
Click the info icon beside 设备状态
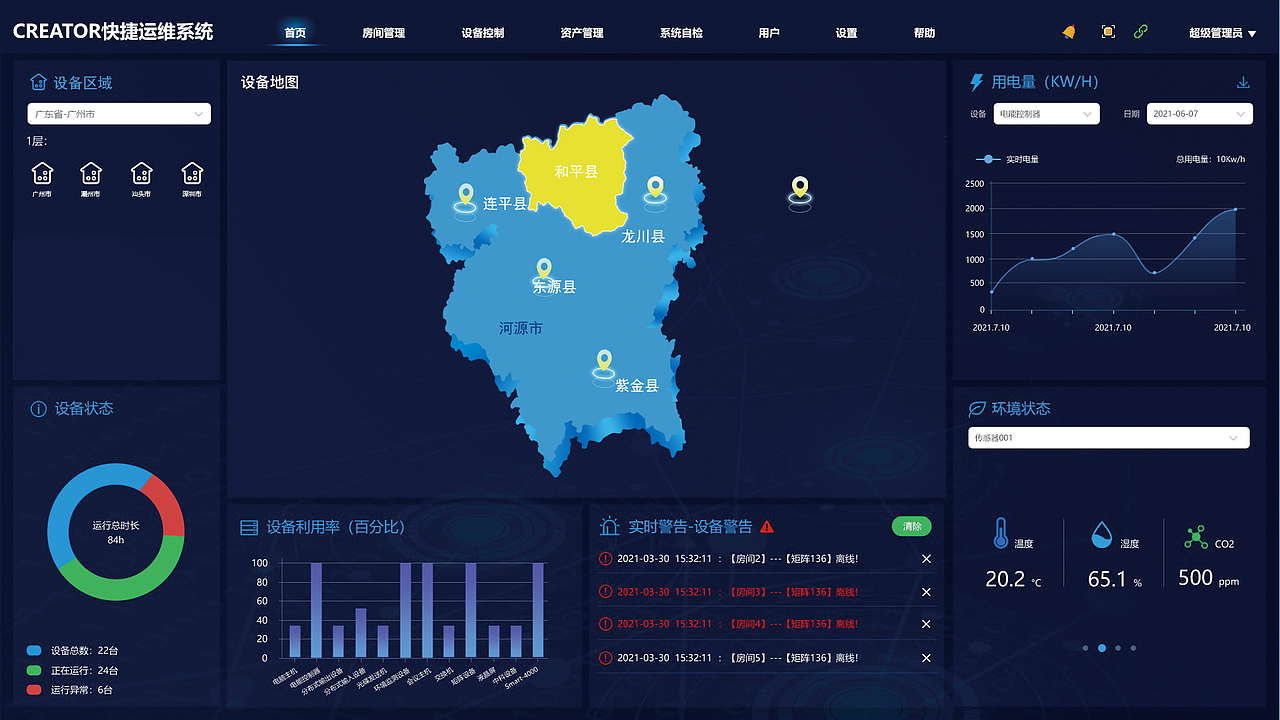point(39,409)
